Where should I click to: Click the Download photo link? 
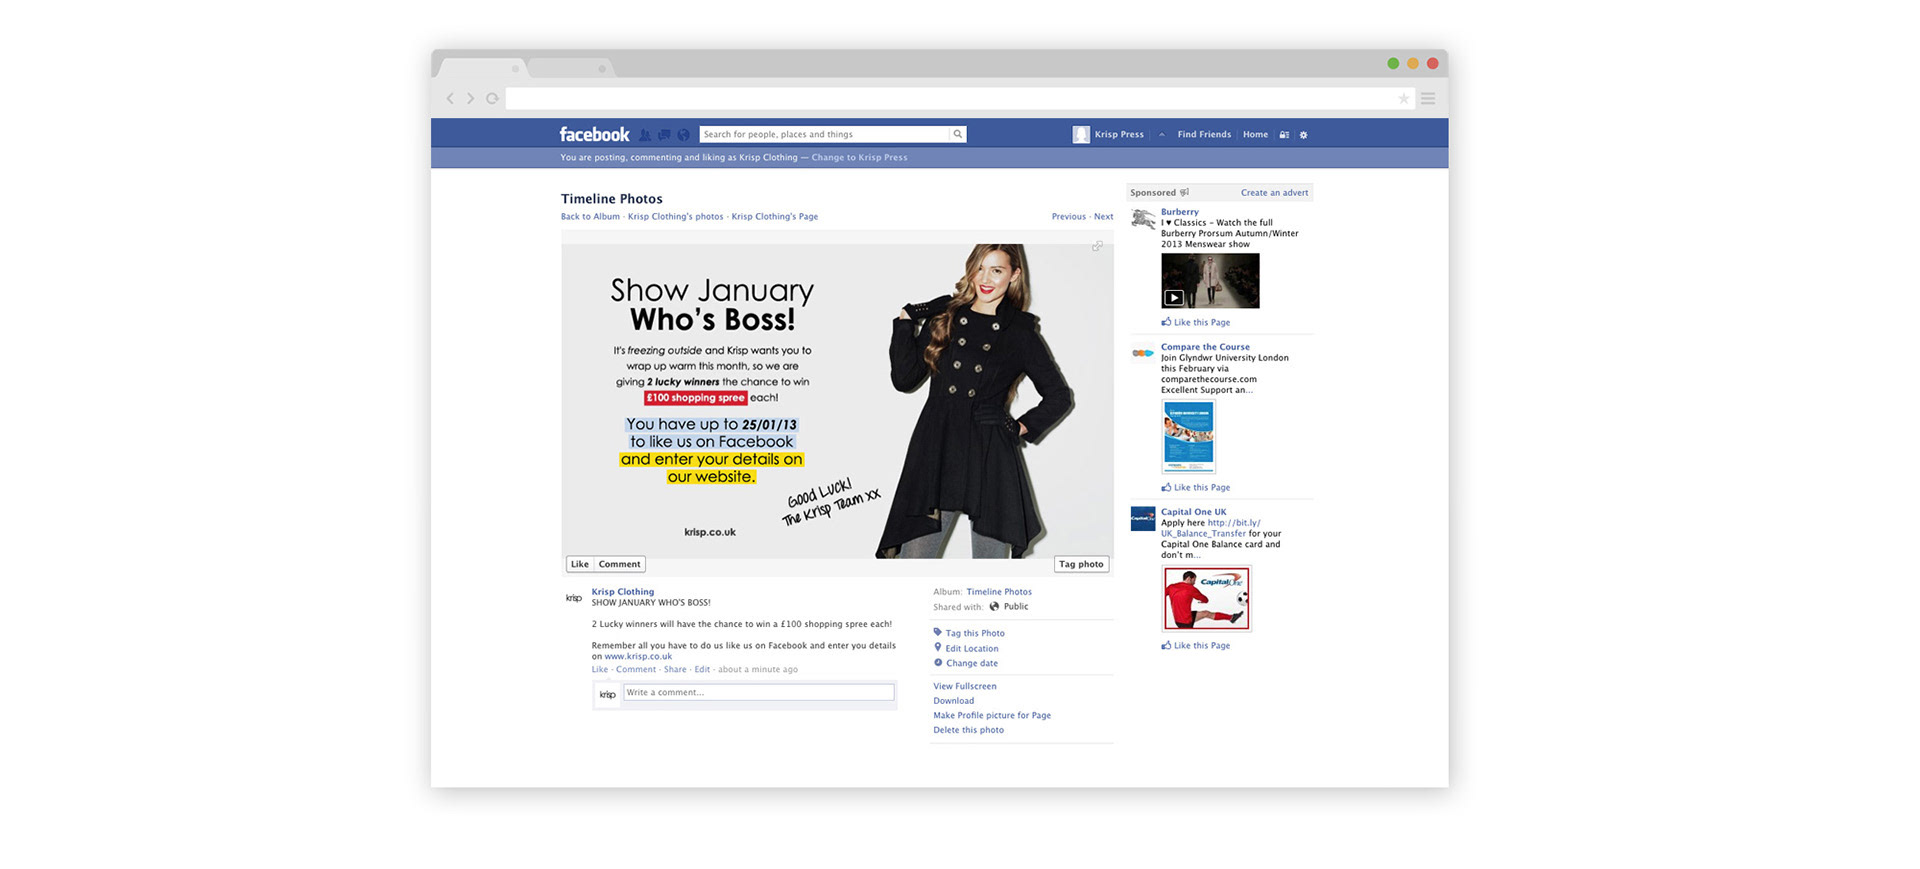[x=953, y=701]
